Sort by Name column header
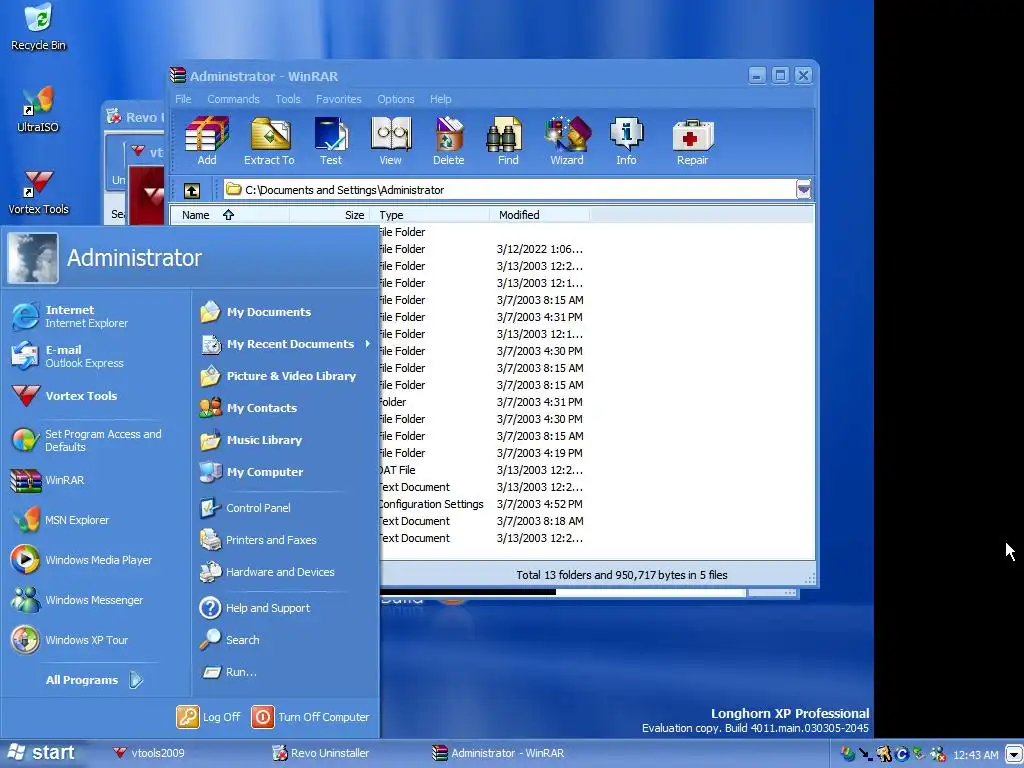This screenshot has height=768, width=1024. 230,215
